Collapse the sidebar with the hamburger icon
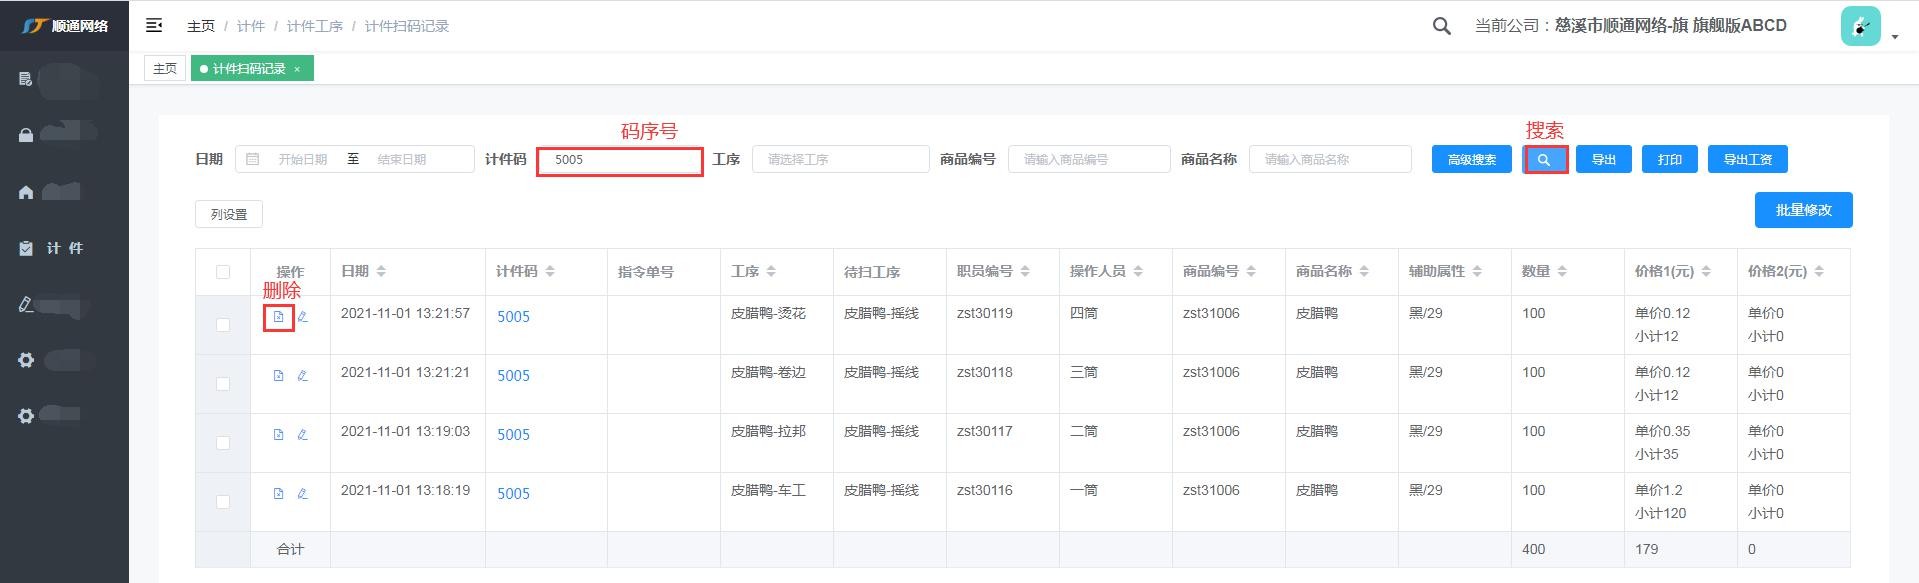Screen dimensions: 1919x583 pos(154,26)
